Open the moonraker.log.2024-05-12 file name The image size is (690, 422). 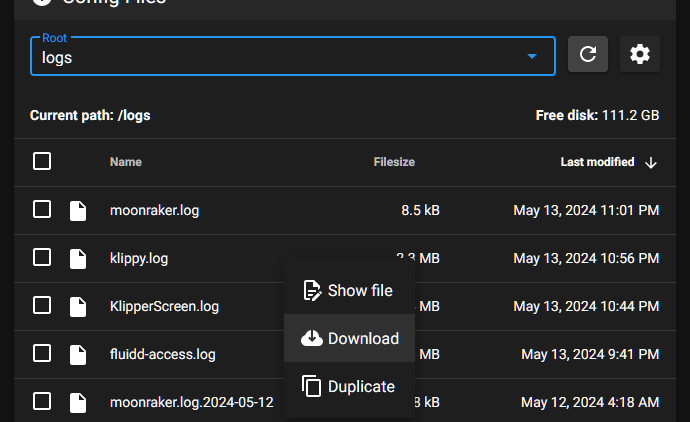pos(192,402)
